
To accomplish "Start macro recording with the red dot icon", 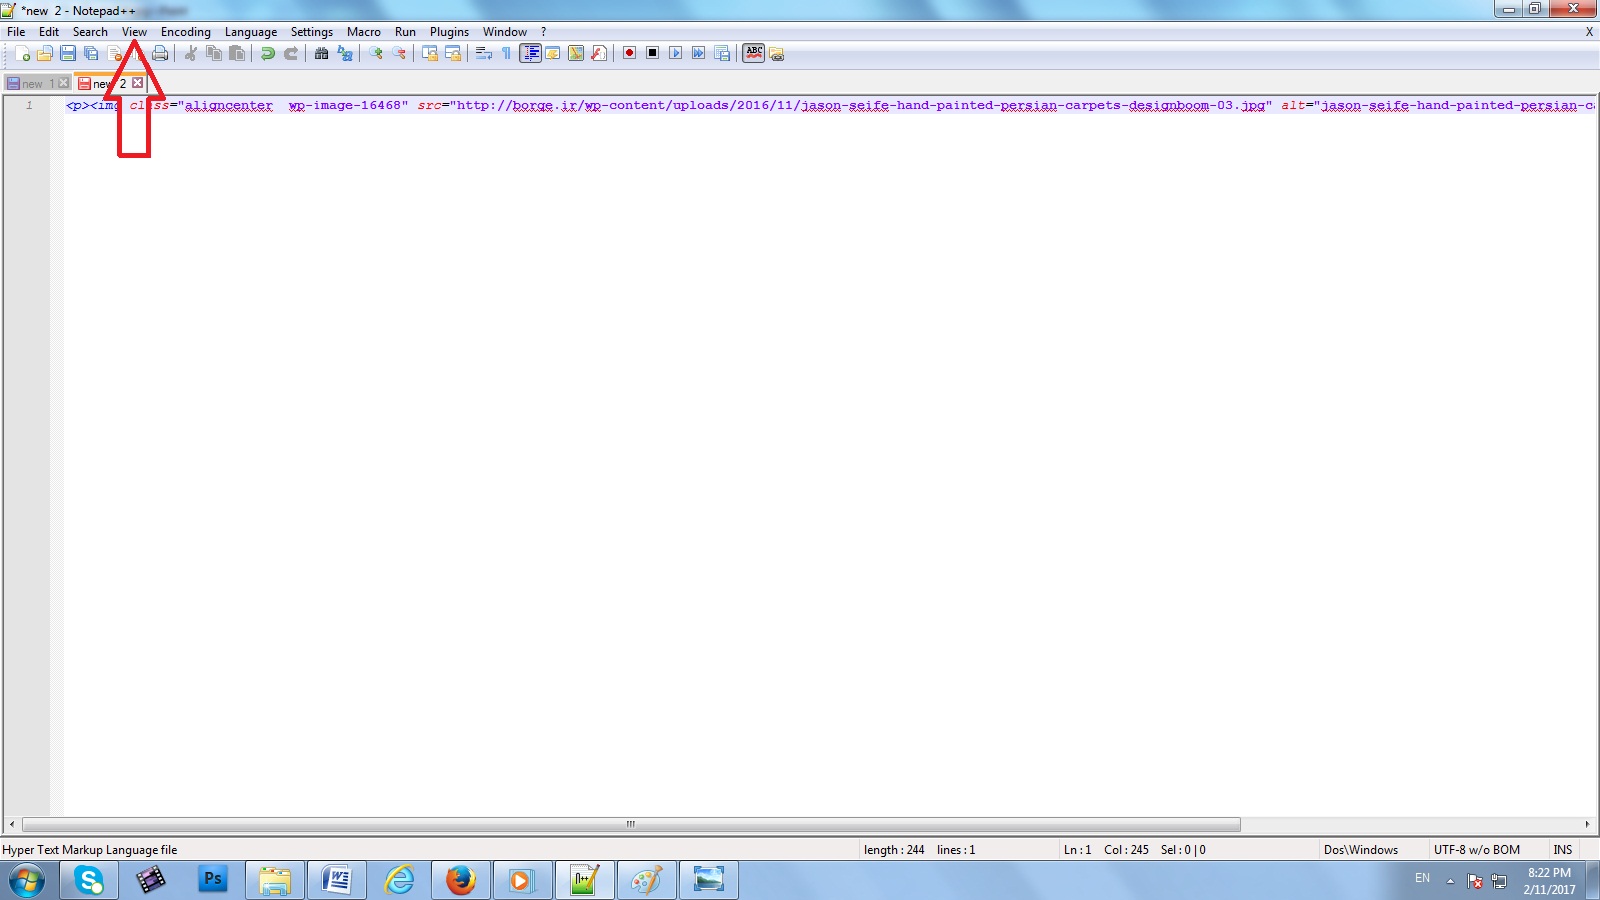I will click(x=629, y=53).
